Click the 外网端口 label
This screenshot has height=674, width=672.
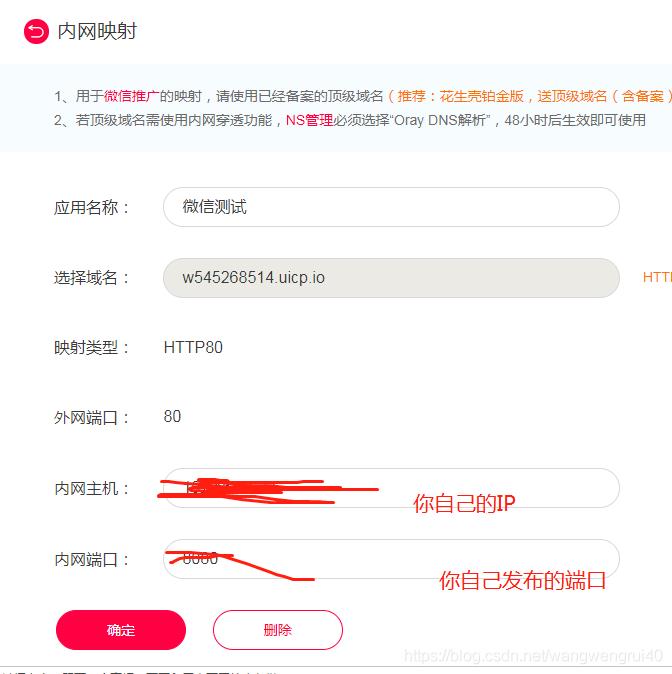(92, 418)
